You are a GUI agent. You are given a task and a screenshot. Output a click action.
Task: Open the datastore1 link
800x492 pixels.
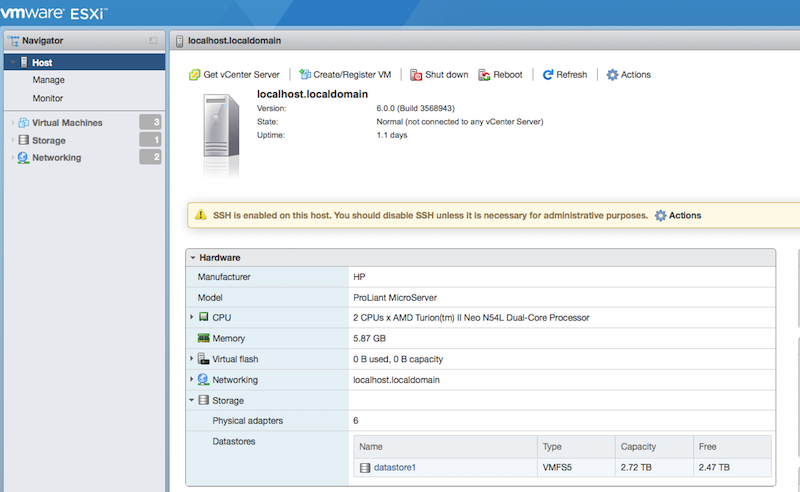(x=395, y=468)
